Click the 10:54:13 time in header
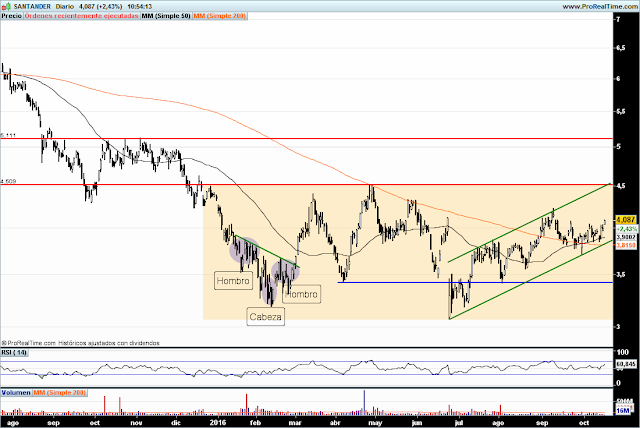This screenshot has height=428, width=640. tap(140, 7)
